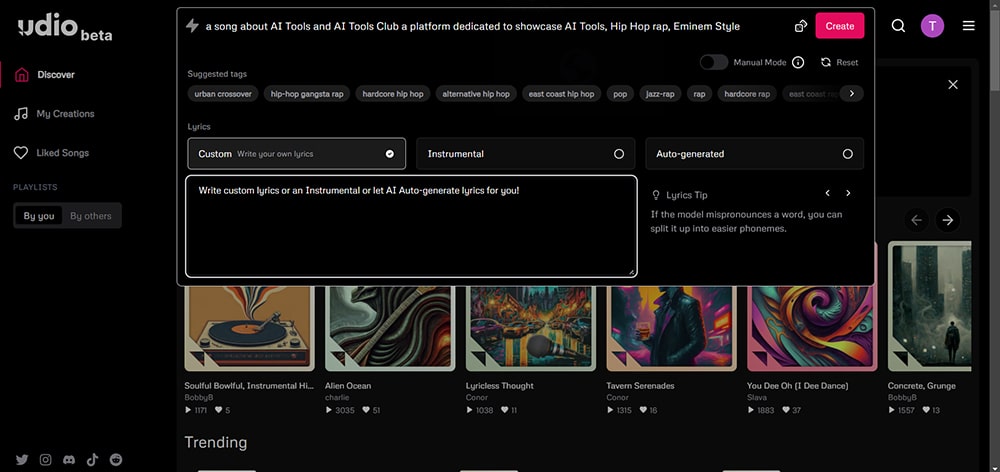Image resolution: width=1000 pixels, height=472 pixels.
Task: Click into the custom lyrics text area
Action: [x=411, y=226]
